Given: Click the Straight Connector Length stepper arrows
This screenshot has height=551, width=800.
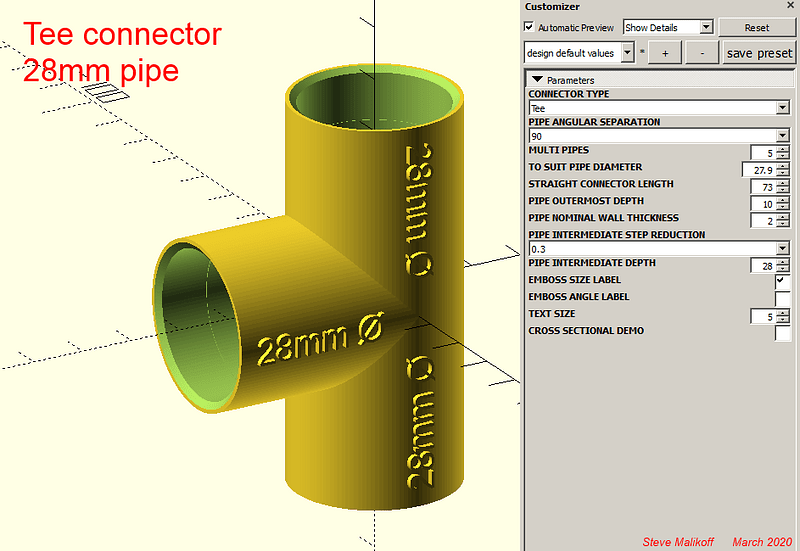Looking at the screenshot, I should click(783, 187).
